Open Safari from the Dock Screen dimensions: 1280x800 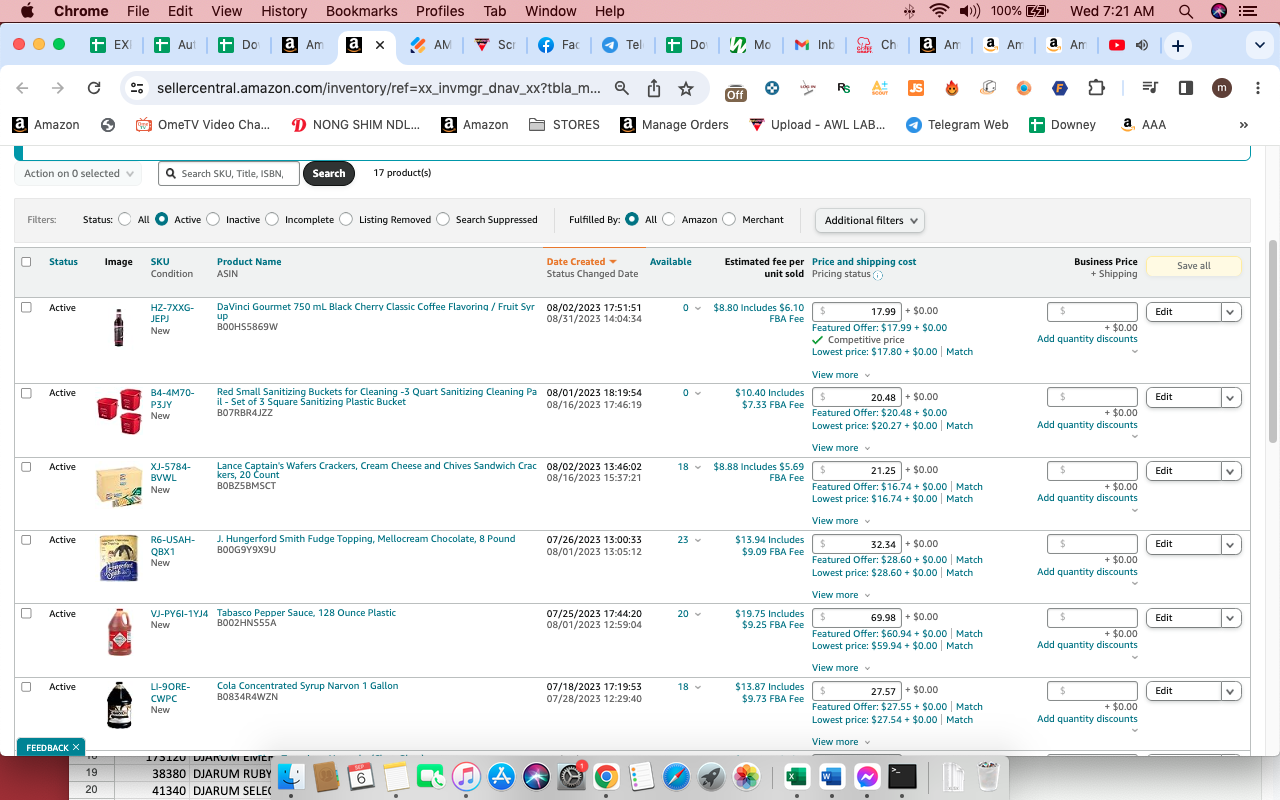(x=677, y=776)
